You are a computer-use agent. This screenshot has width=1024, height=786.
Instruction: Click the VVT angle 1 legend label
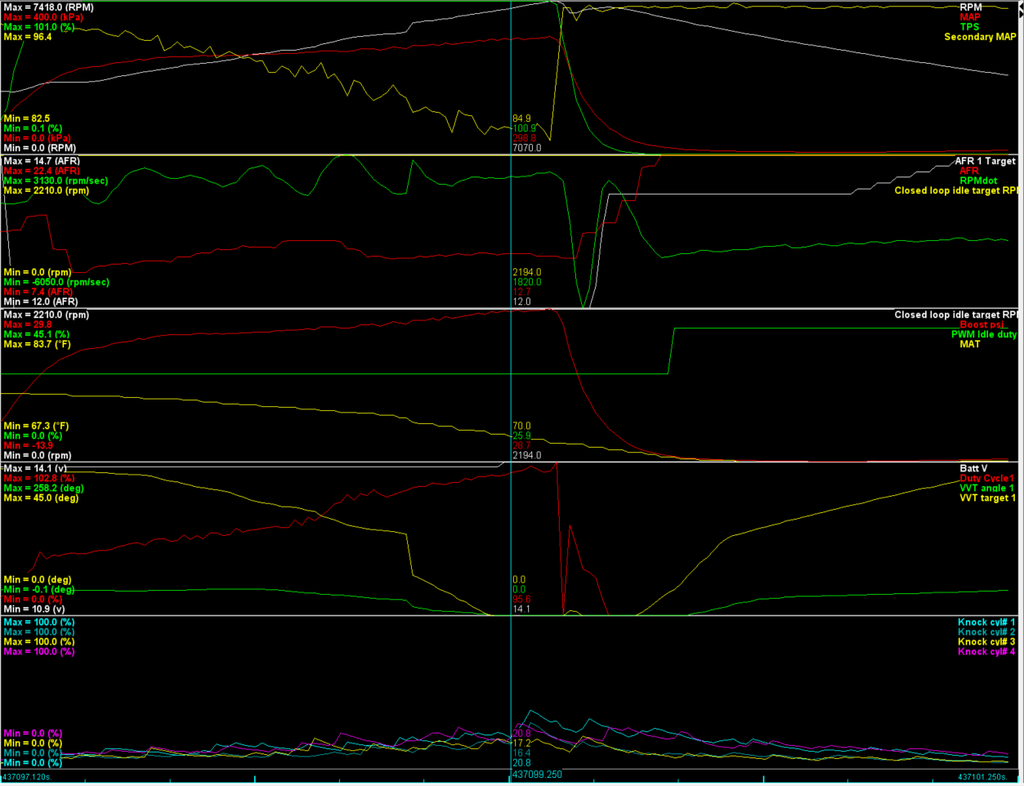(x=987, y=488)
